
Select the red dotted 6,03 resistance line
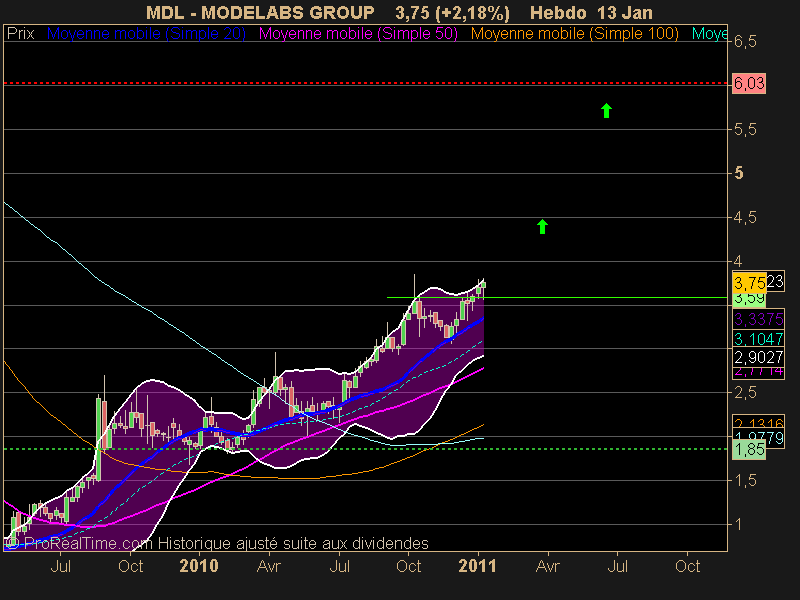coord(365,83)
